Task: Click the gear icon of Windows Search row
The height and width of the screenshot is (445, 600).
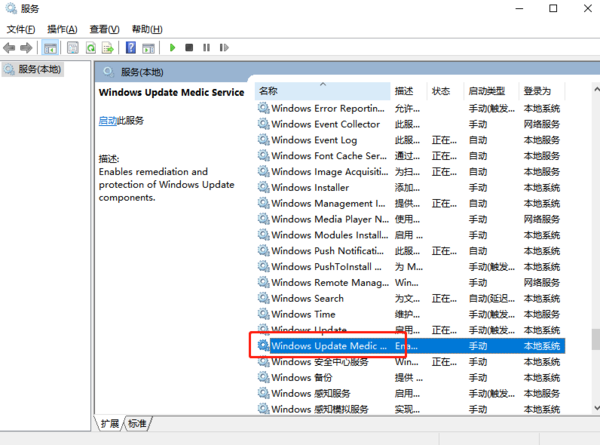Action: pyautogui.click(x=263, y=298)
